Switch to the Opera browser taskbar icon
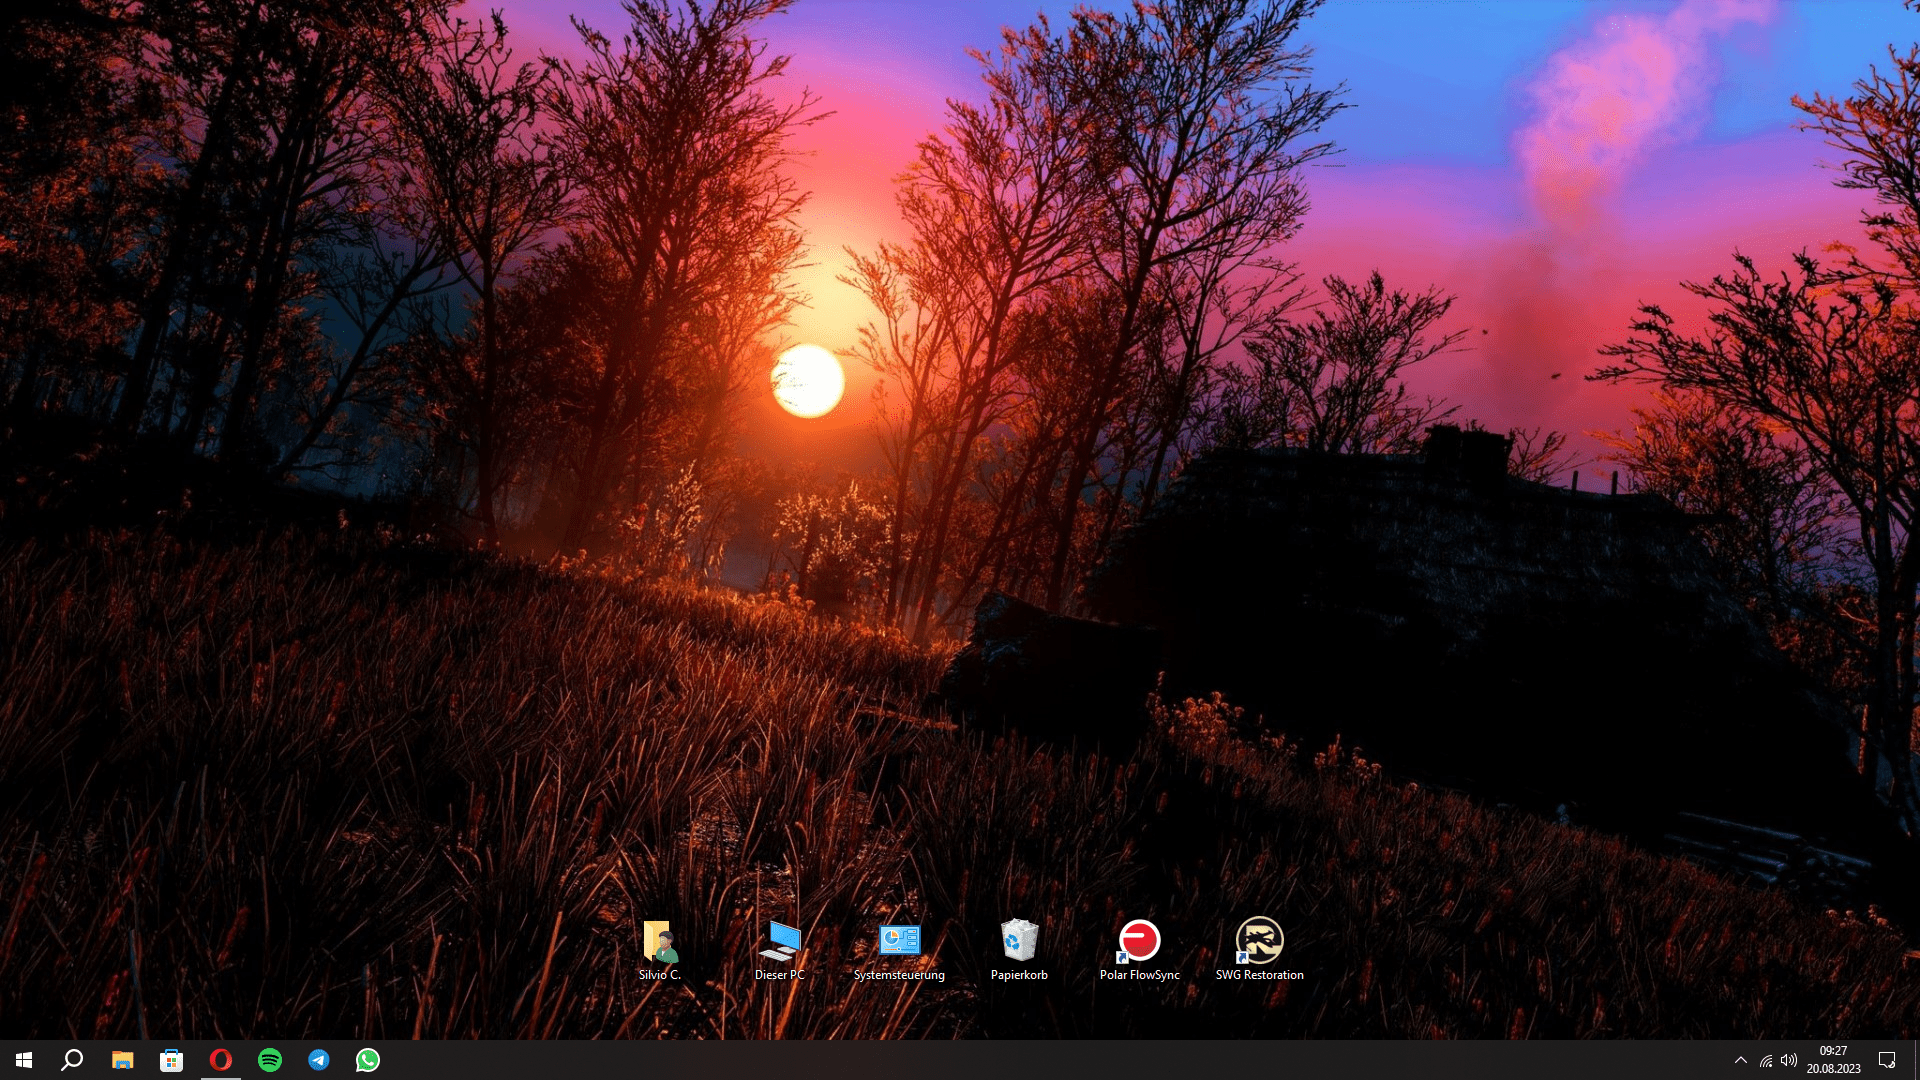 (220, 1060)
